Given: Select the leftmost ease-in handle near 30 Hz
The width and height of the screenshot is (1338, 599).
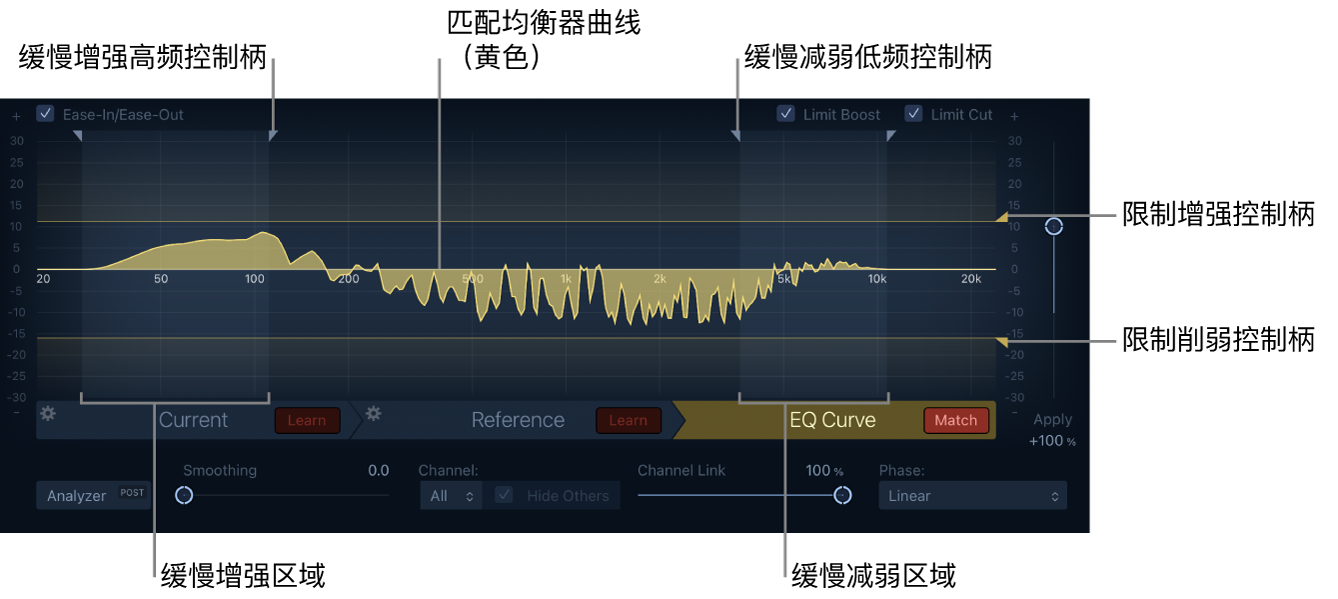Looking at the screenshot, I should coord(78,135).
